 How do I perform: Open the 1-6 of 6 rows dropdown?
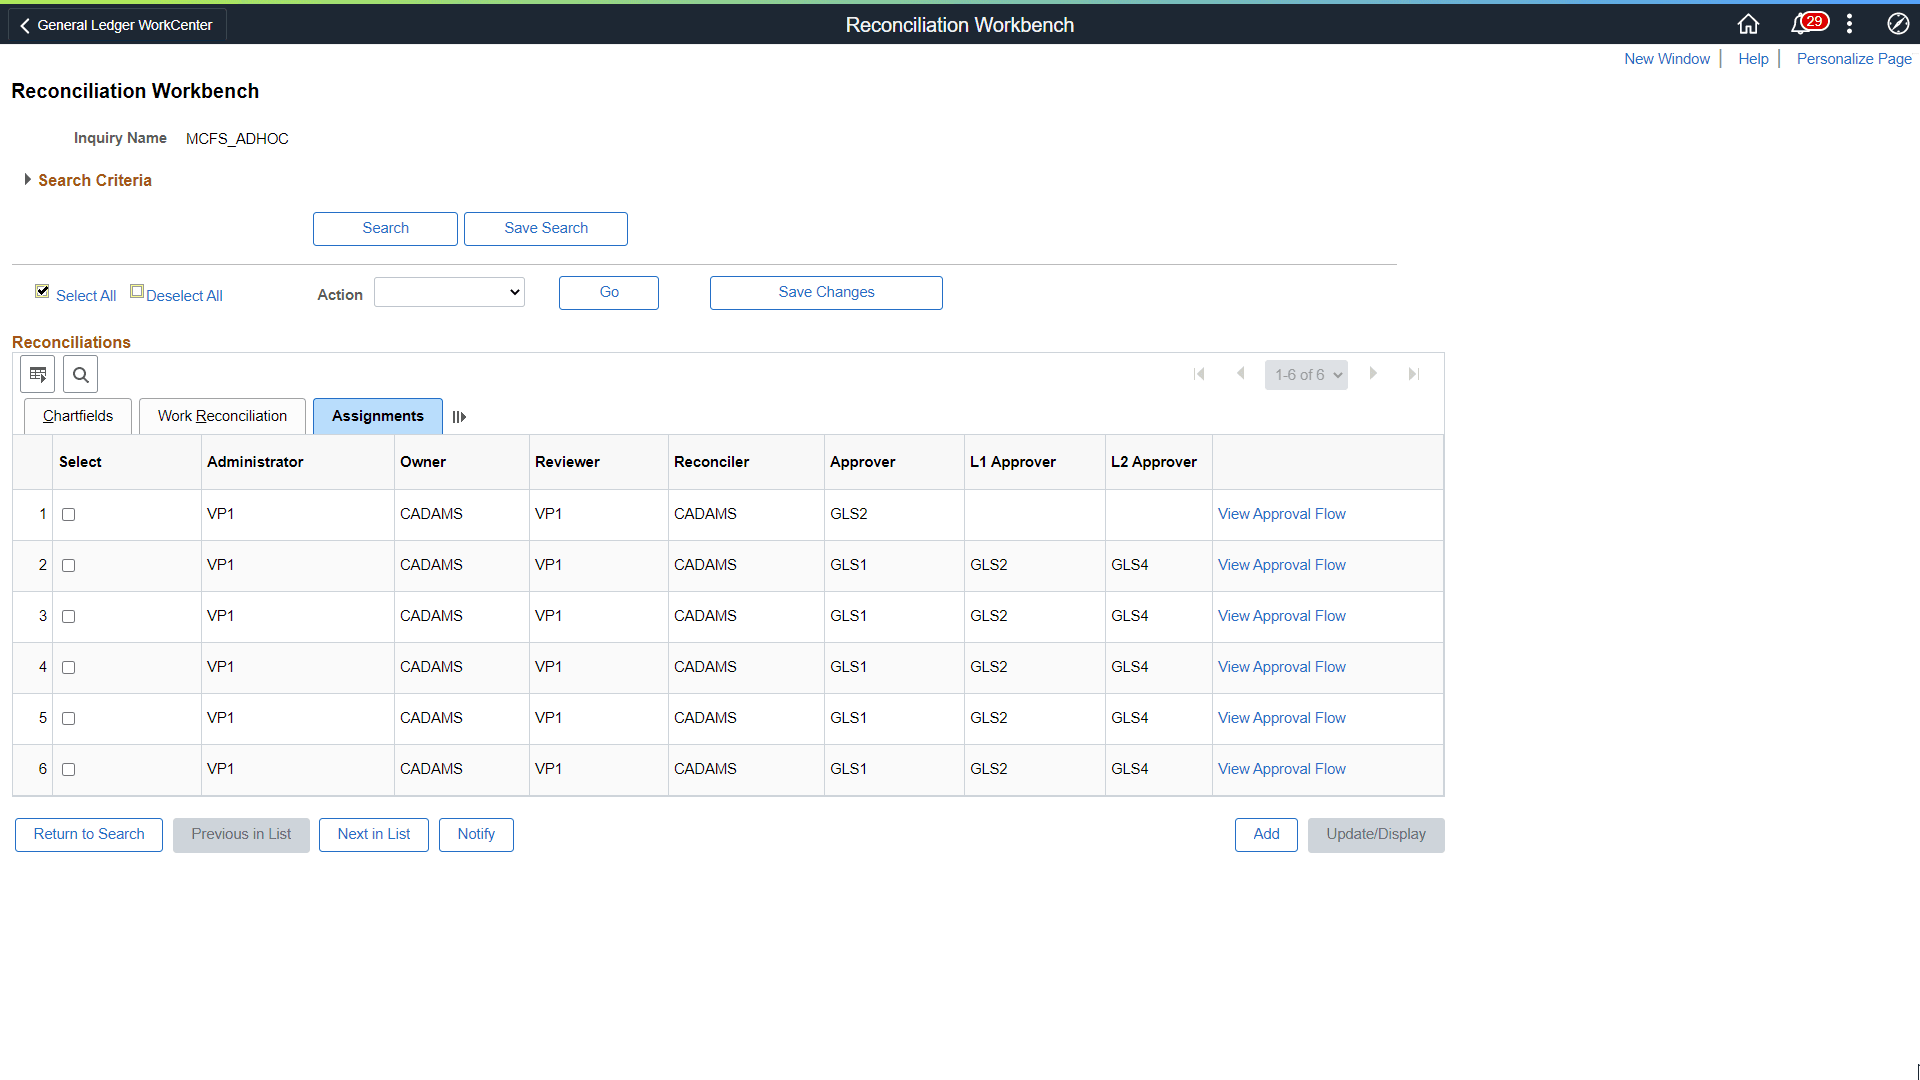[x=1306, y=374]
